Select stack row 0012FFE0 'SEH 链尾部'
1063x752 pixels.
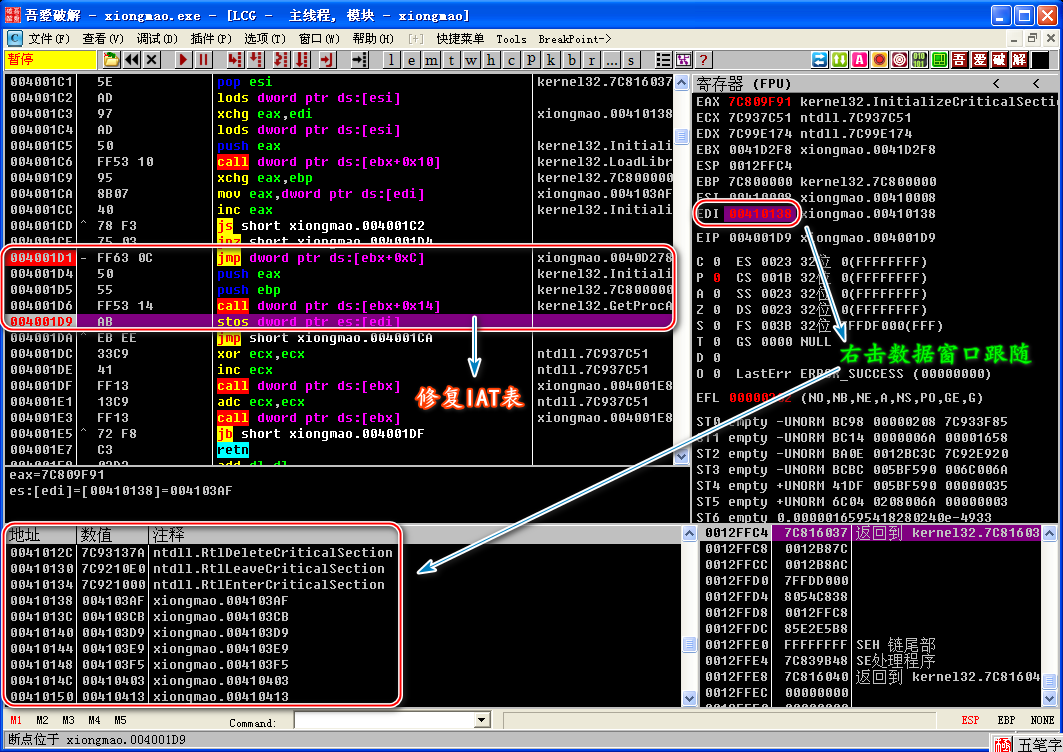pyautogui.click(x=871, y=645)
